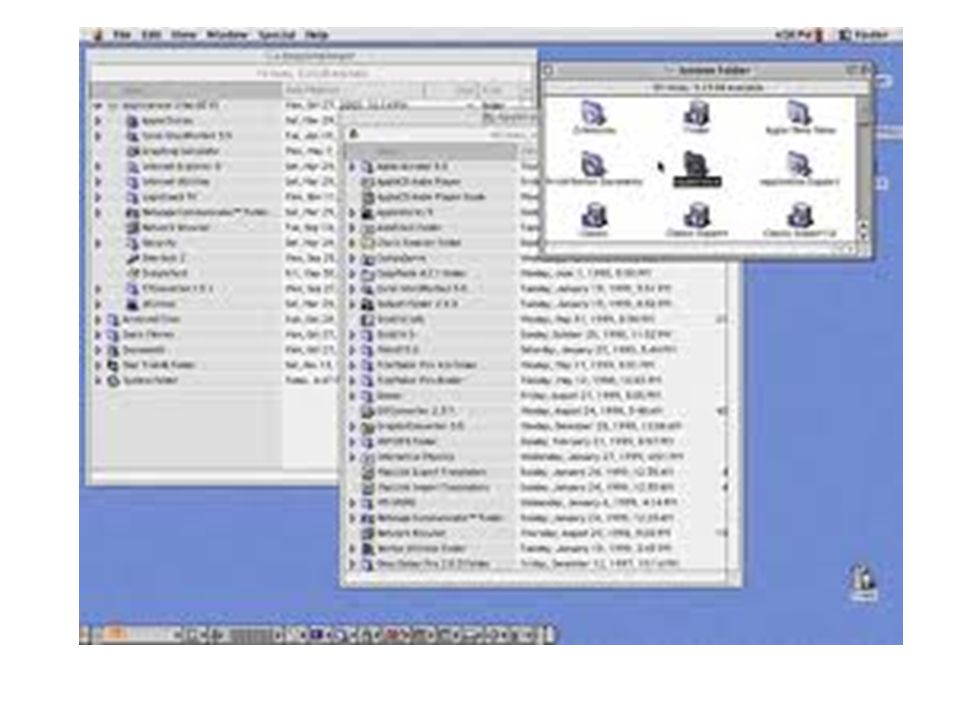Open the Special menu

point(277,35)
